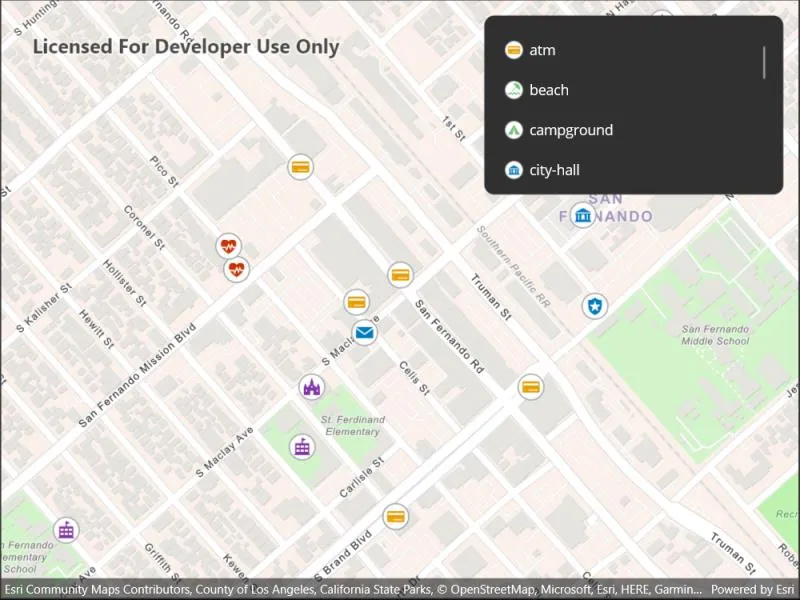Click the lower red heart hospital marker

[x=236, y=269]
